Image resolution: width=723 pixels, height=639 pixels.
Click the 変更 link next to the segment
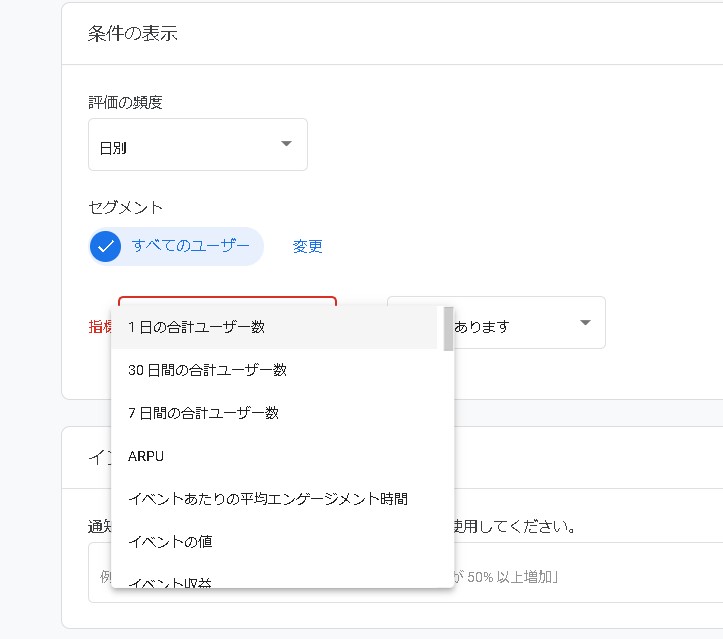coord(307,246)
